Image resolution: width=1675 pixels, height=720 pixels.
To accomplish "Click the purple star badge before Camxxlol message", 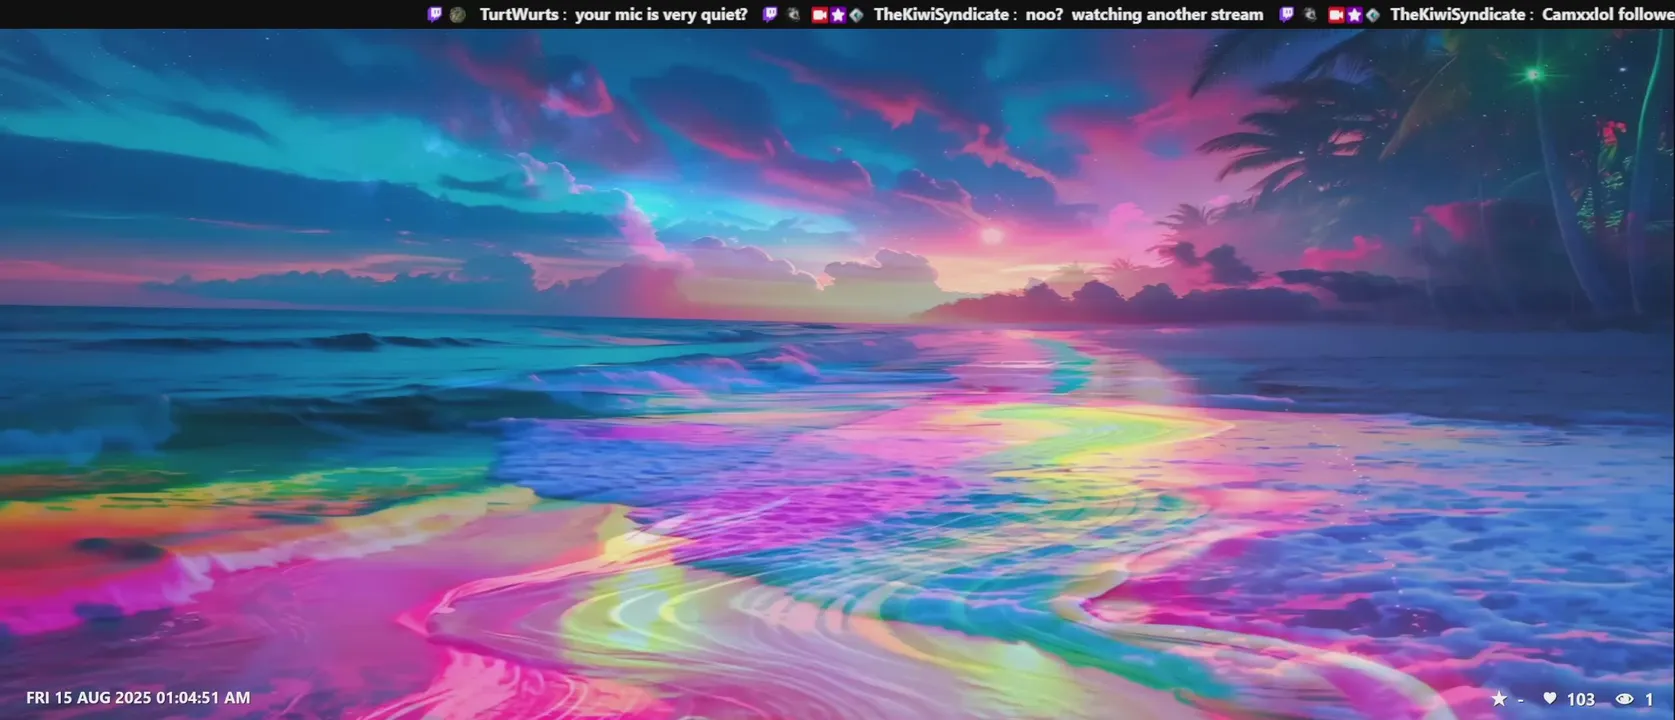I will click(1354, 14).
